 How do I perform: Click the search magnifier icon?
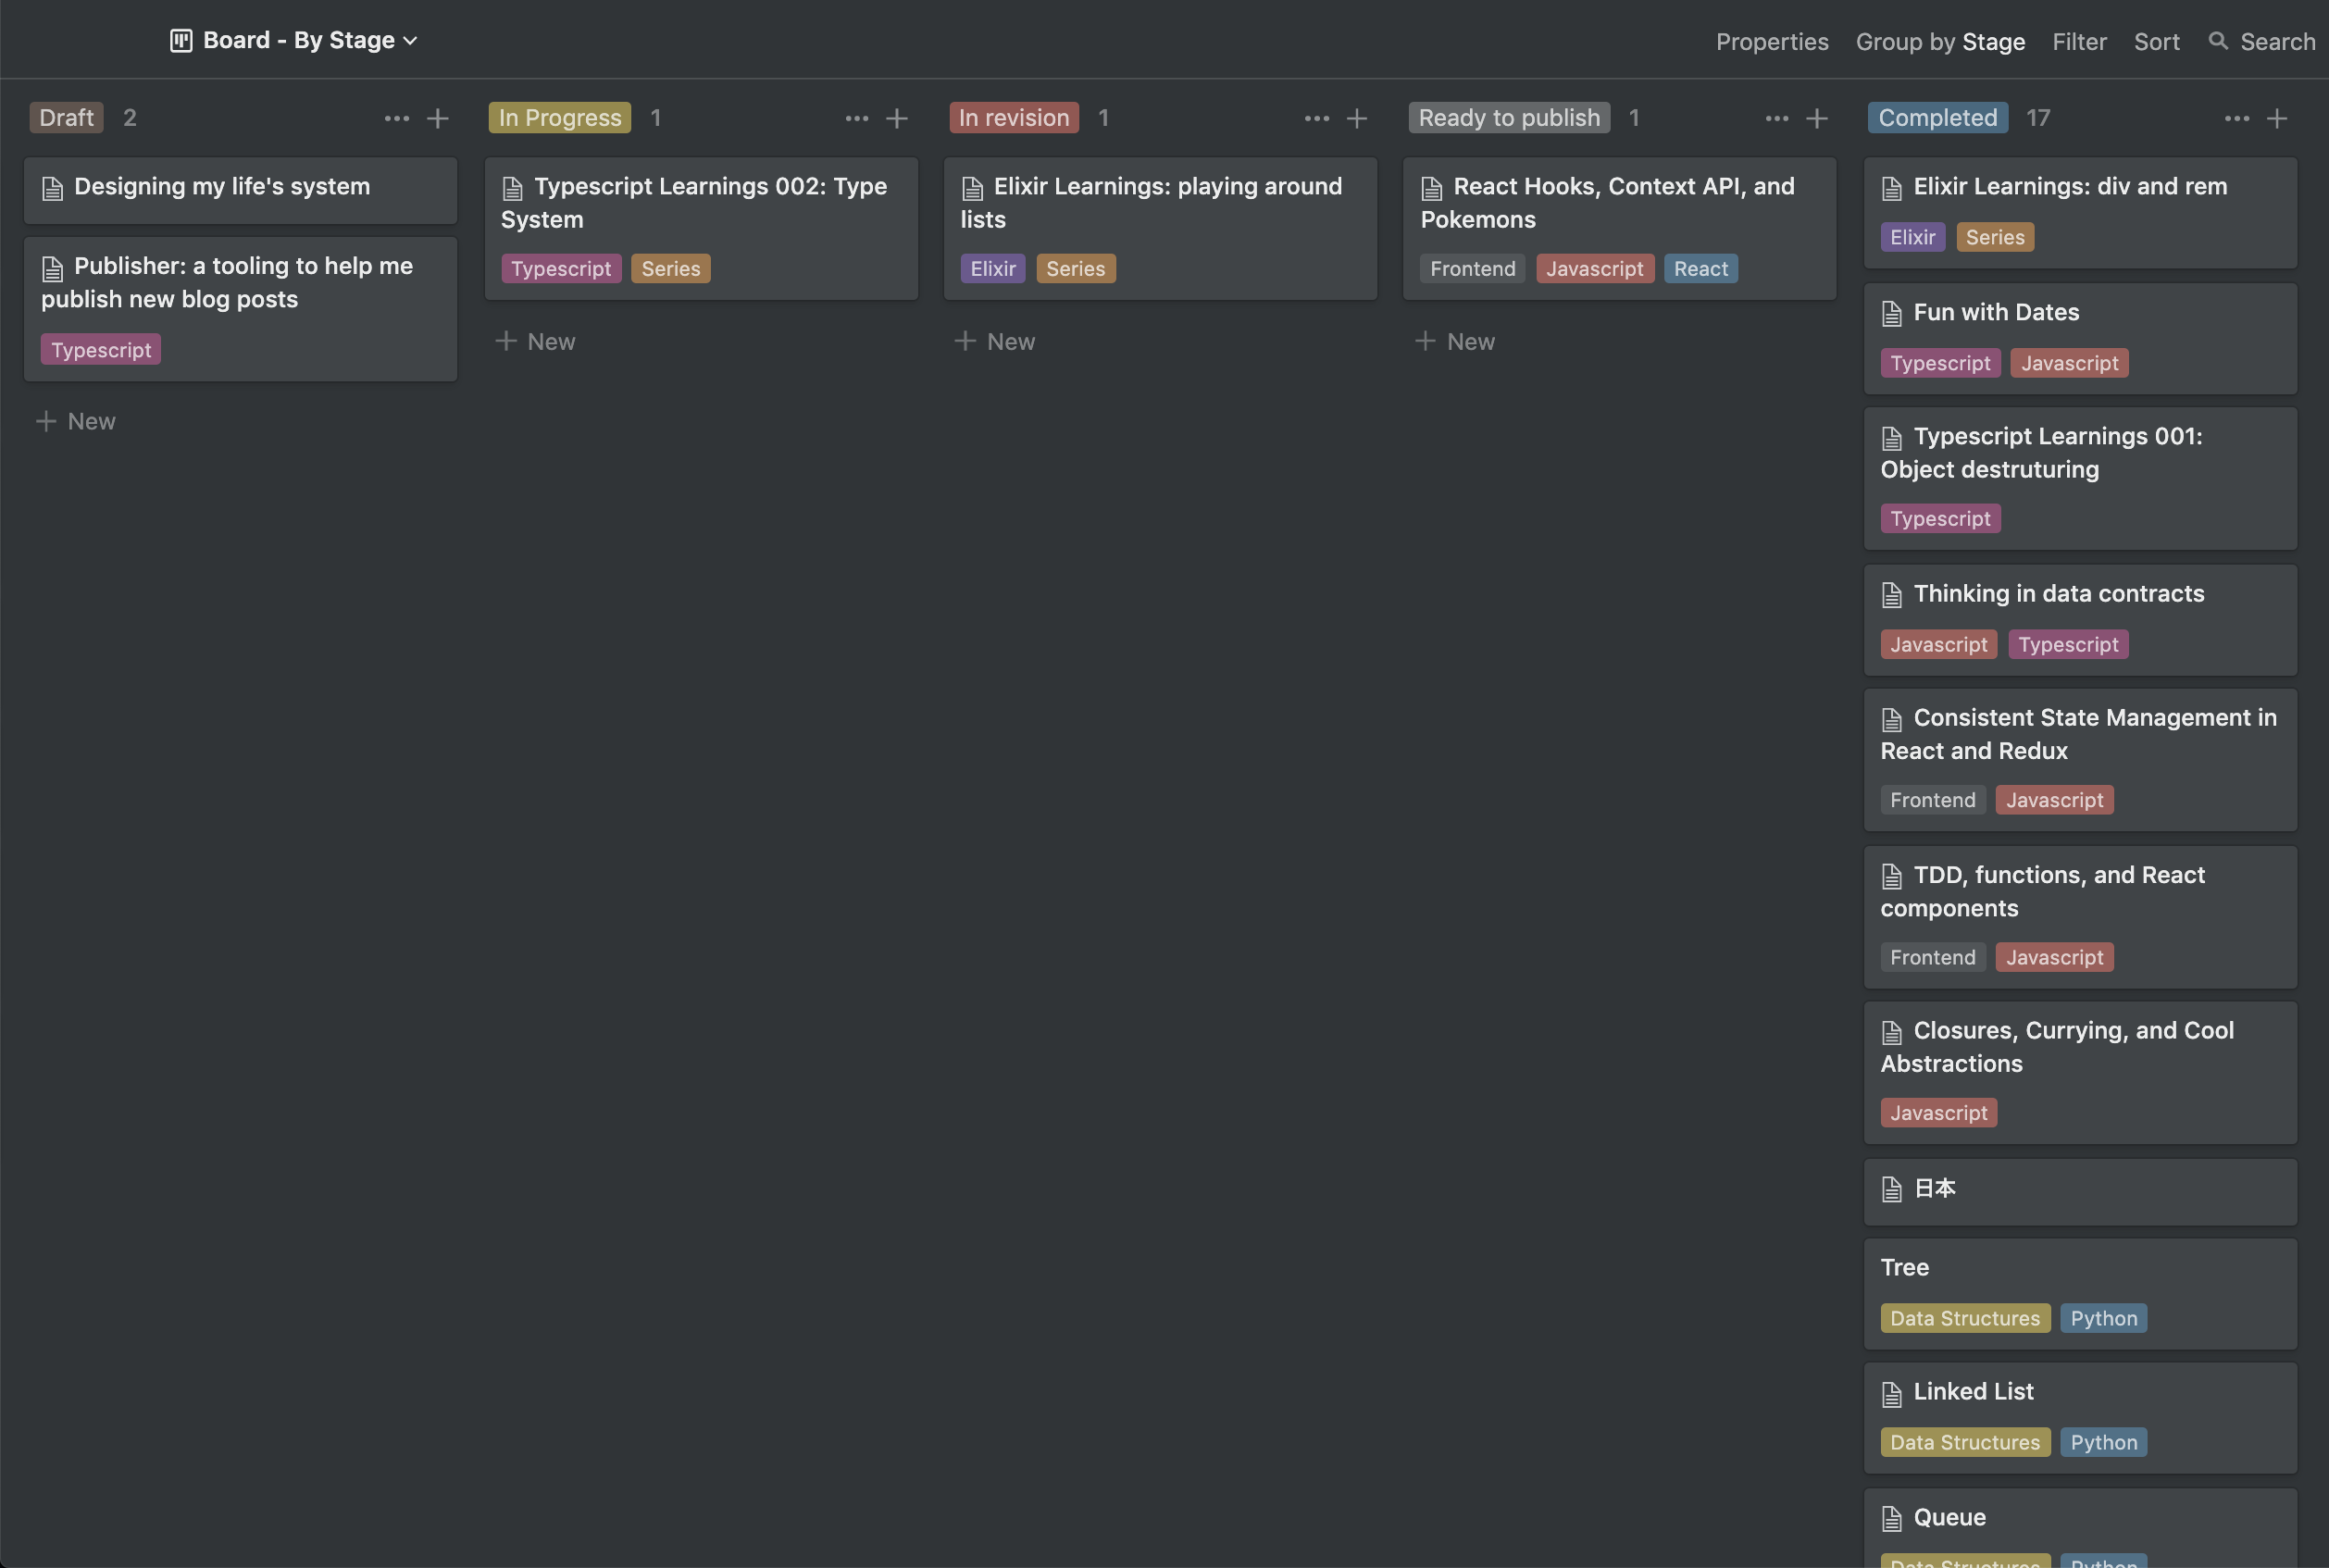click(x=2218, y=41)
